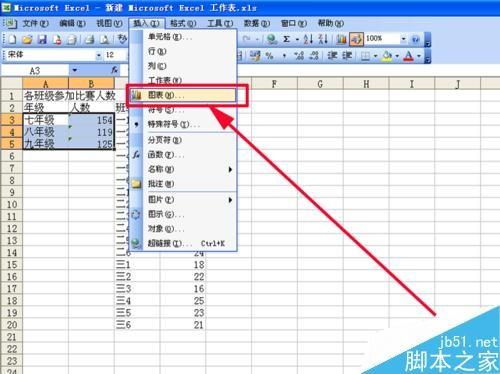Image resolution: width=500 pixels, height=374 pixels.
Task: Choose 图示 menu entry
Action: tap(183, 214)
